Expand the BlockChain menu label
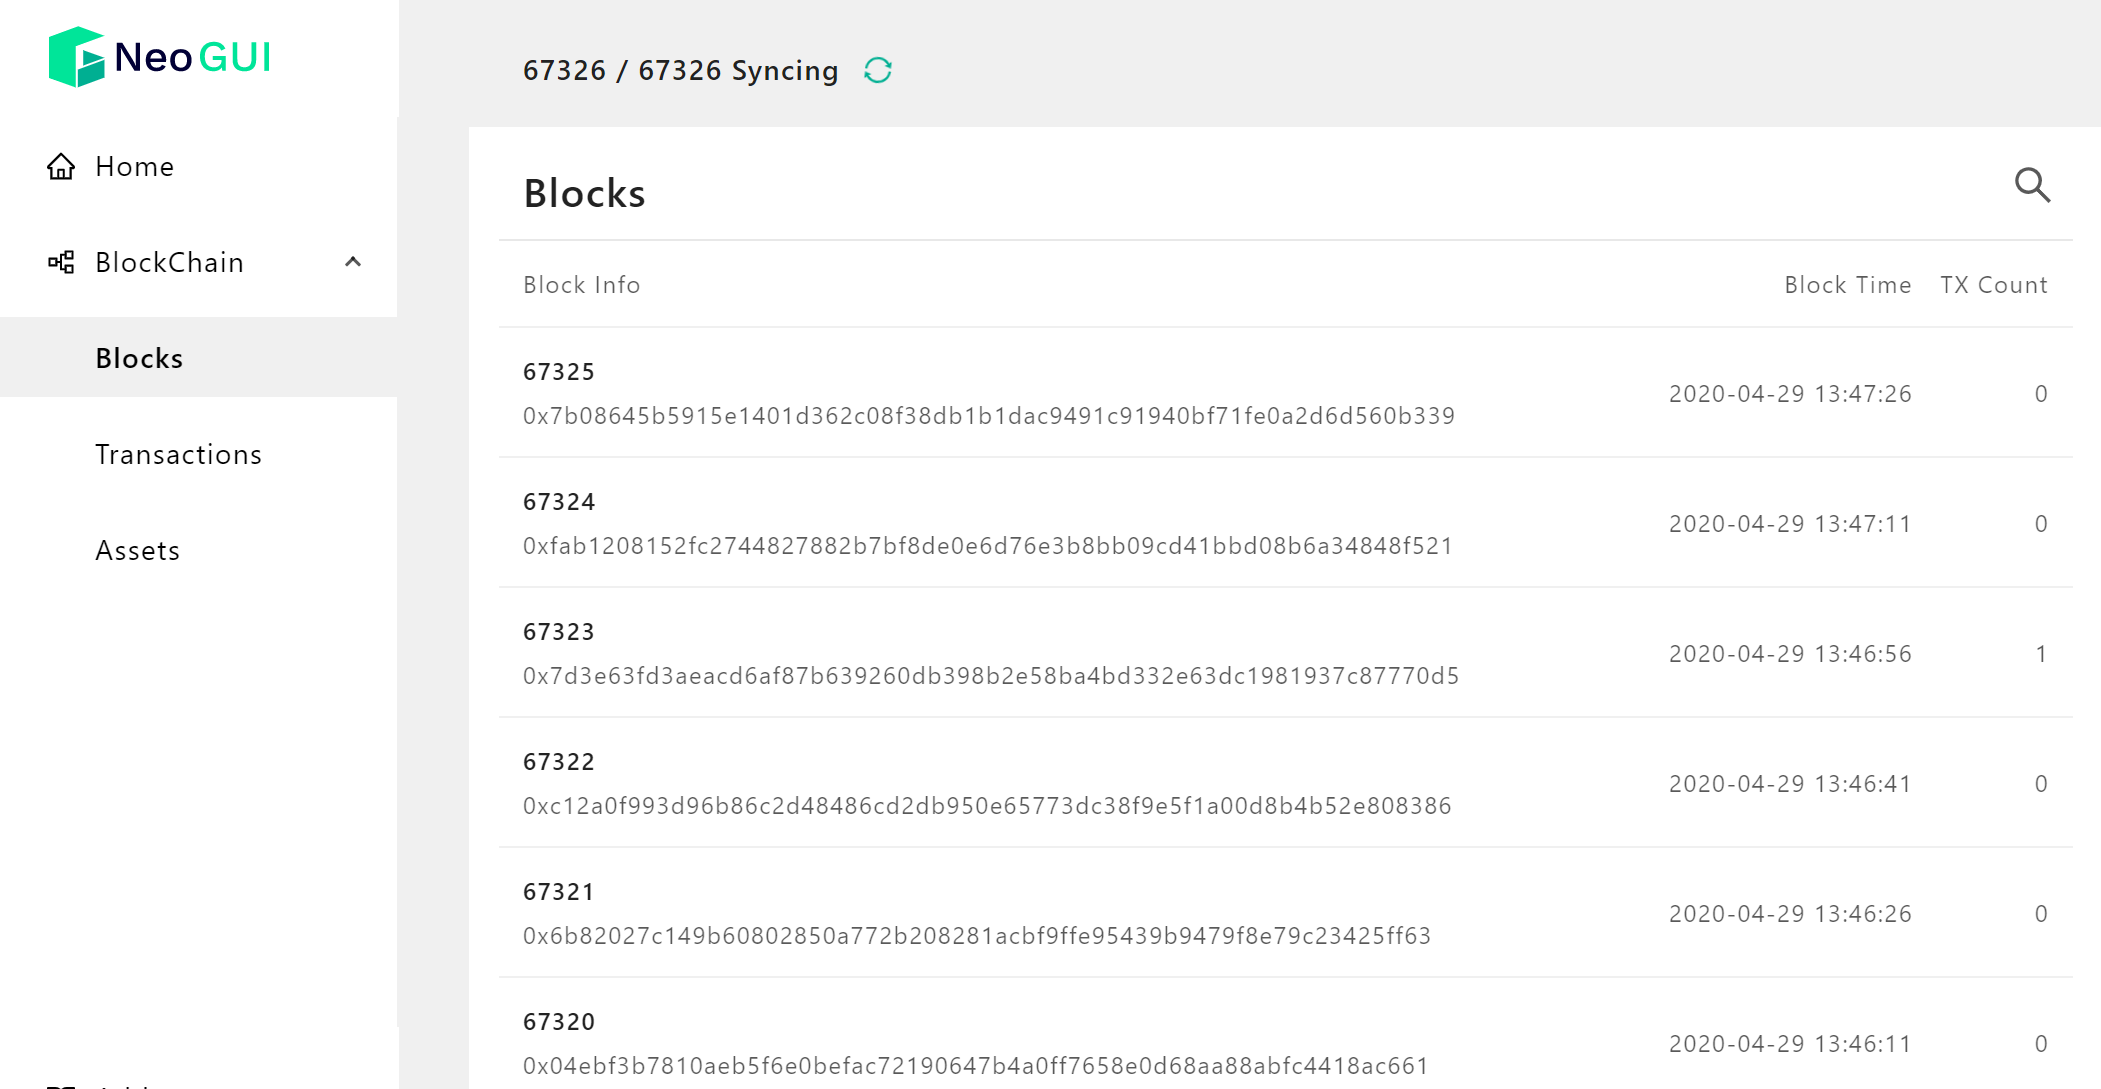The width and height of the screenshot is (2101, 1089). point(170,262)
